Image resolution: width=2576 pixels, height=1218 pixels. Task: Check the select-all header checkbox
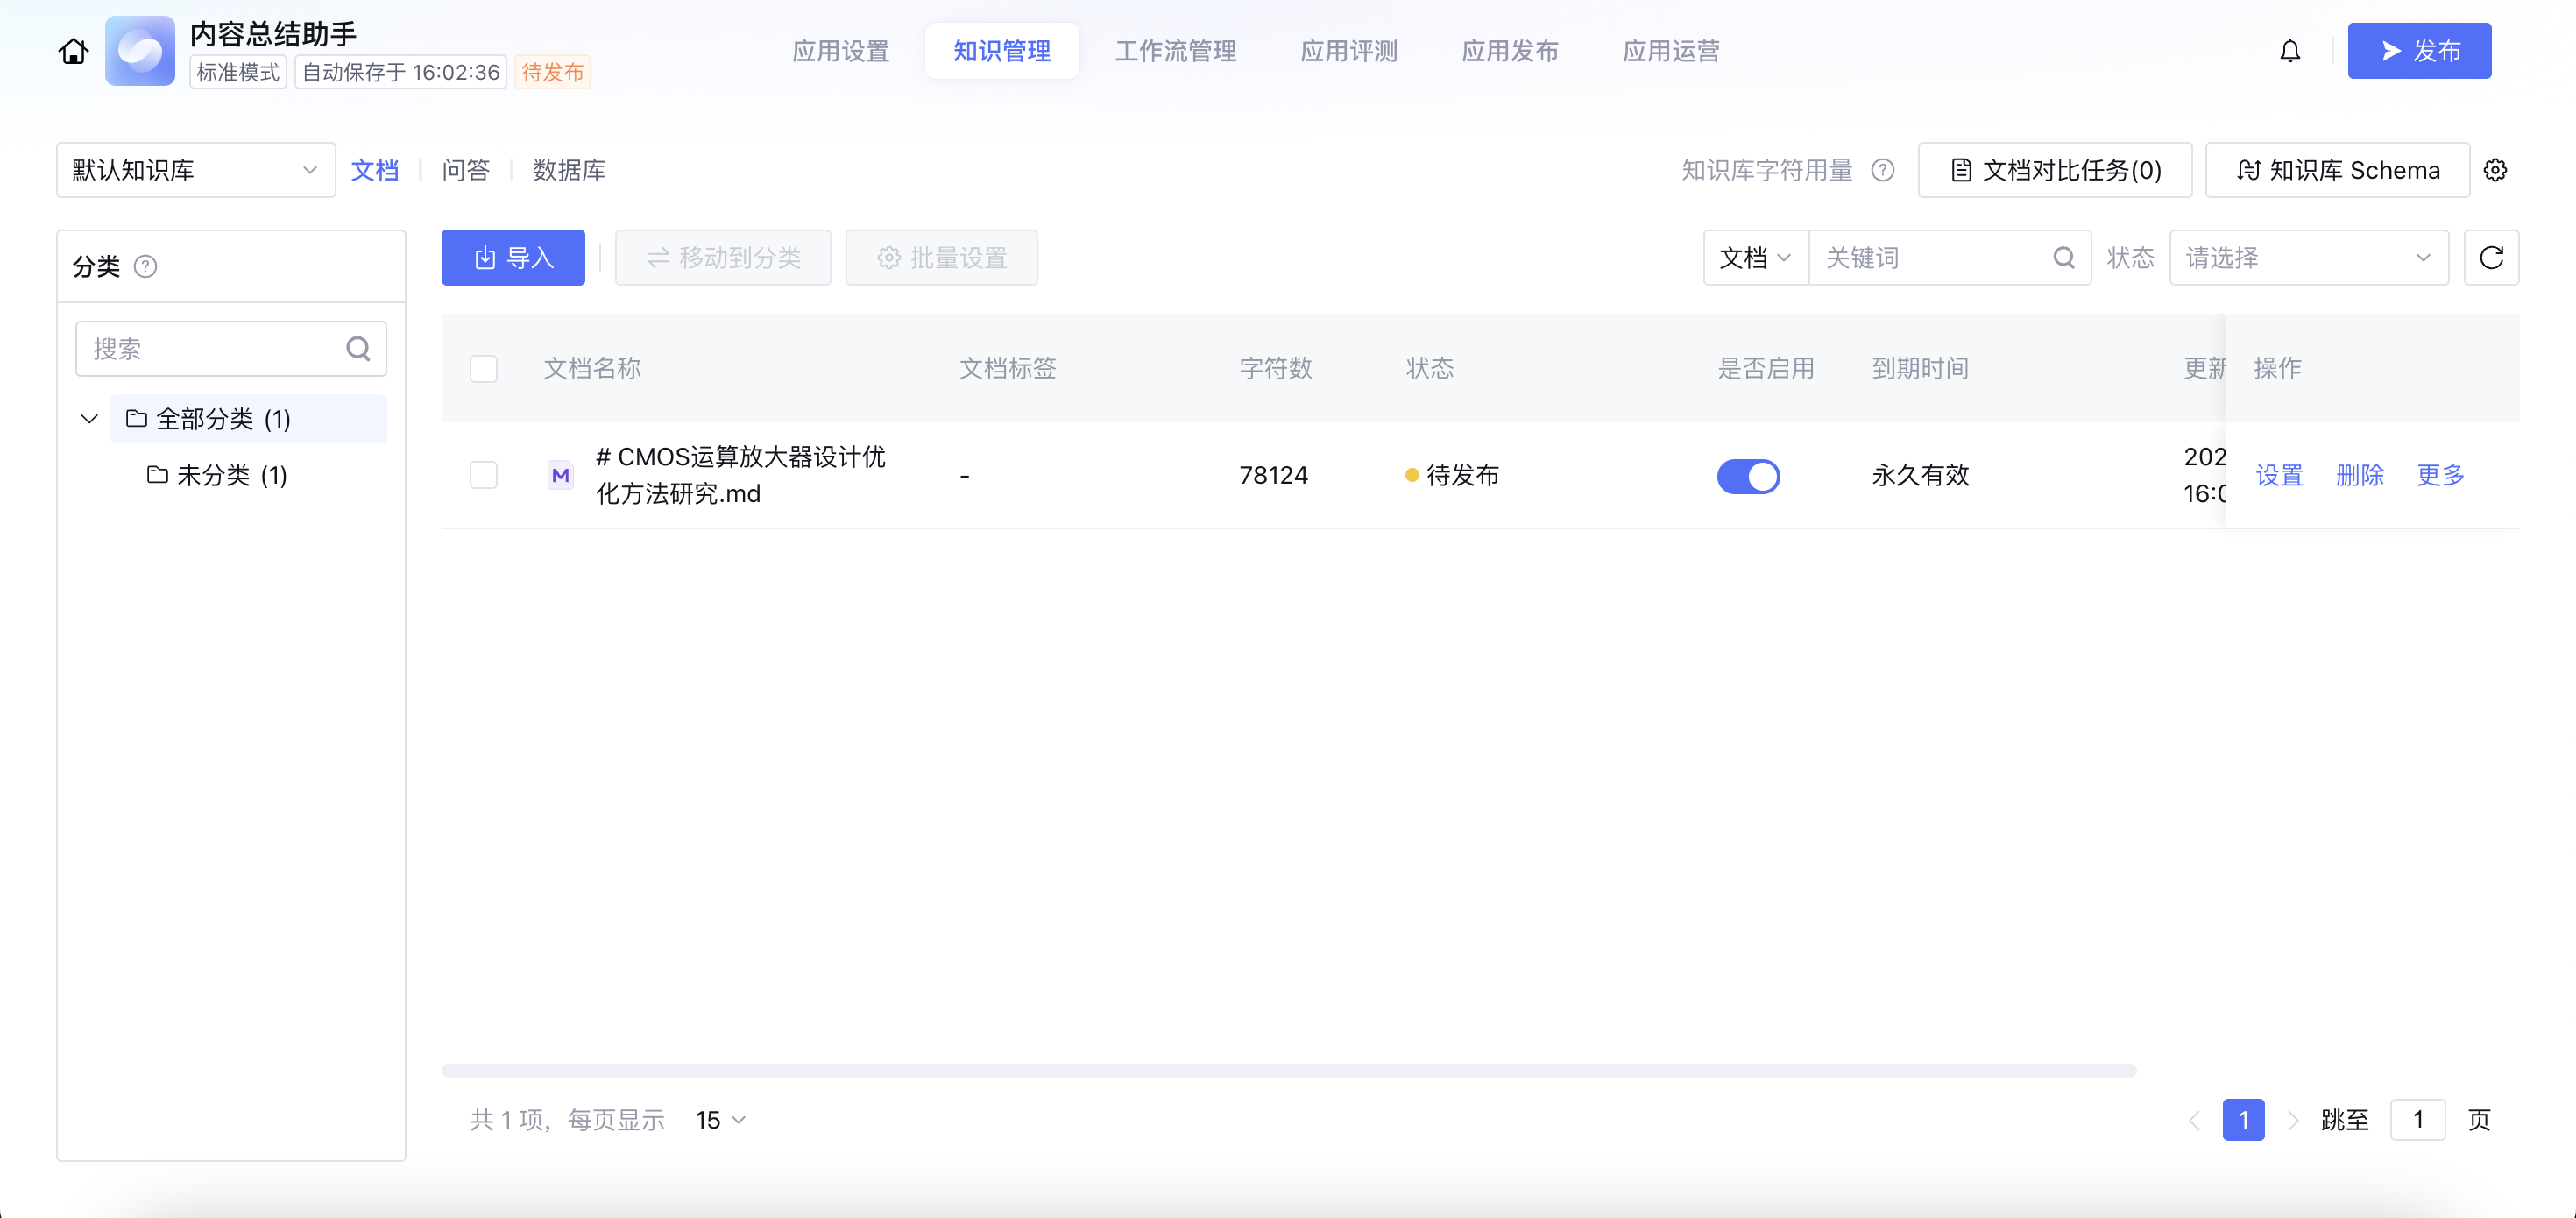[x=484, y=369]
